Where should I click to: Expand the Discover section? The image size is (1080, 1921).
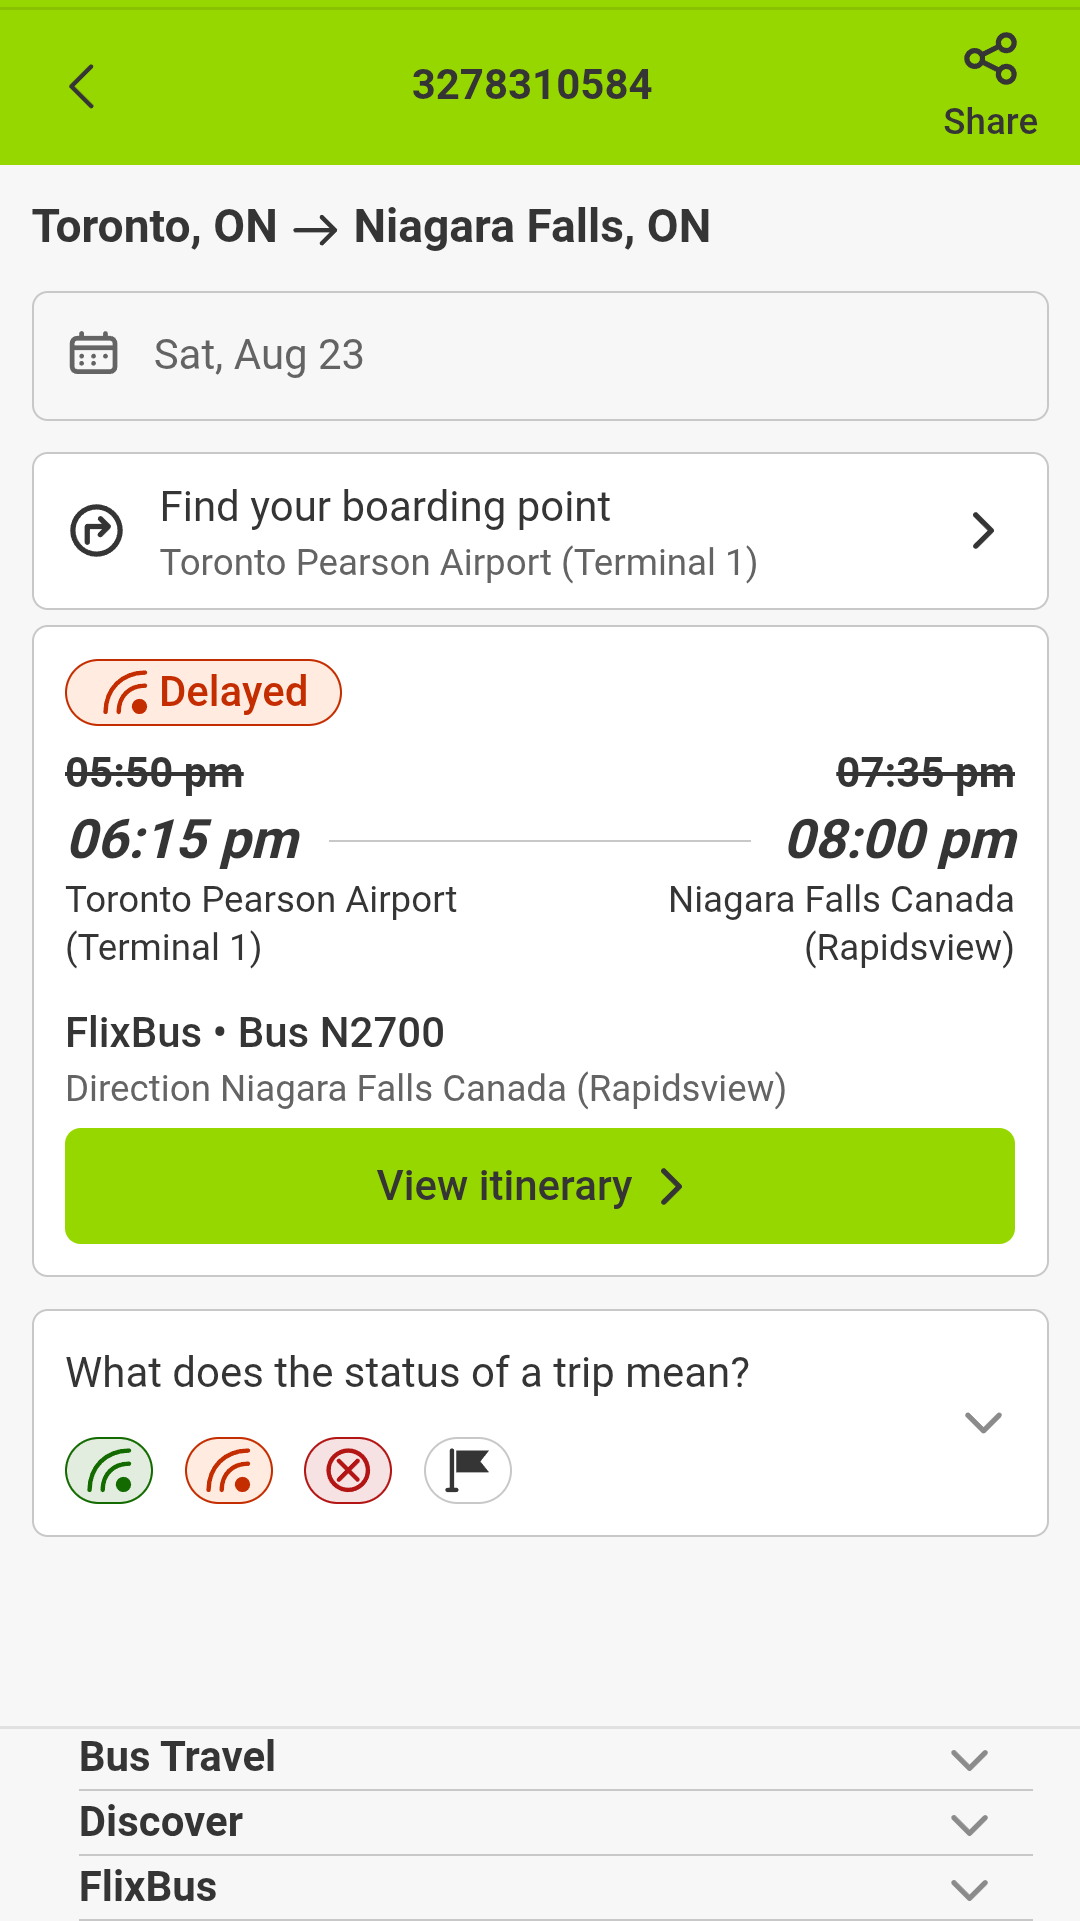[969, 1824]
